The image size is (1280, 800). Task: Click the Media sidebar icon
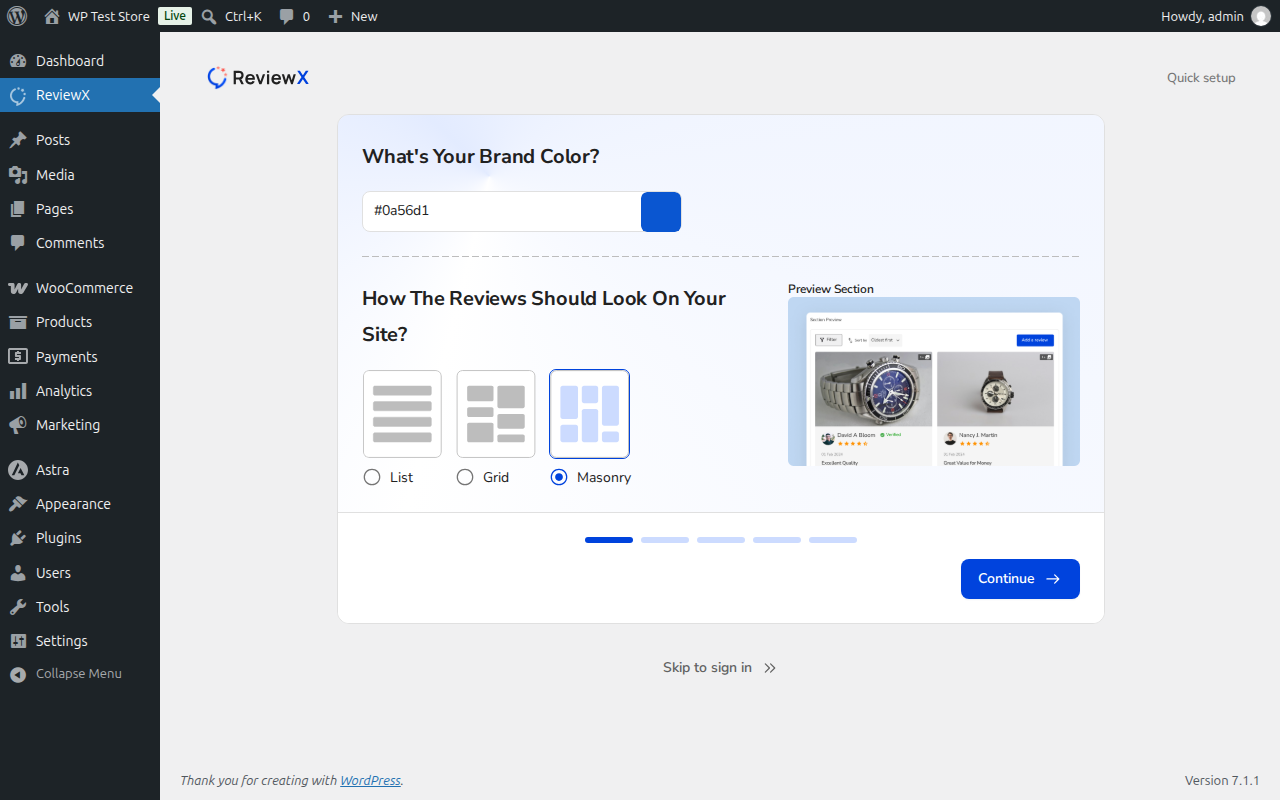tap(18, 175)
